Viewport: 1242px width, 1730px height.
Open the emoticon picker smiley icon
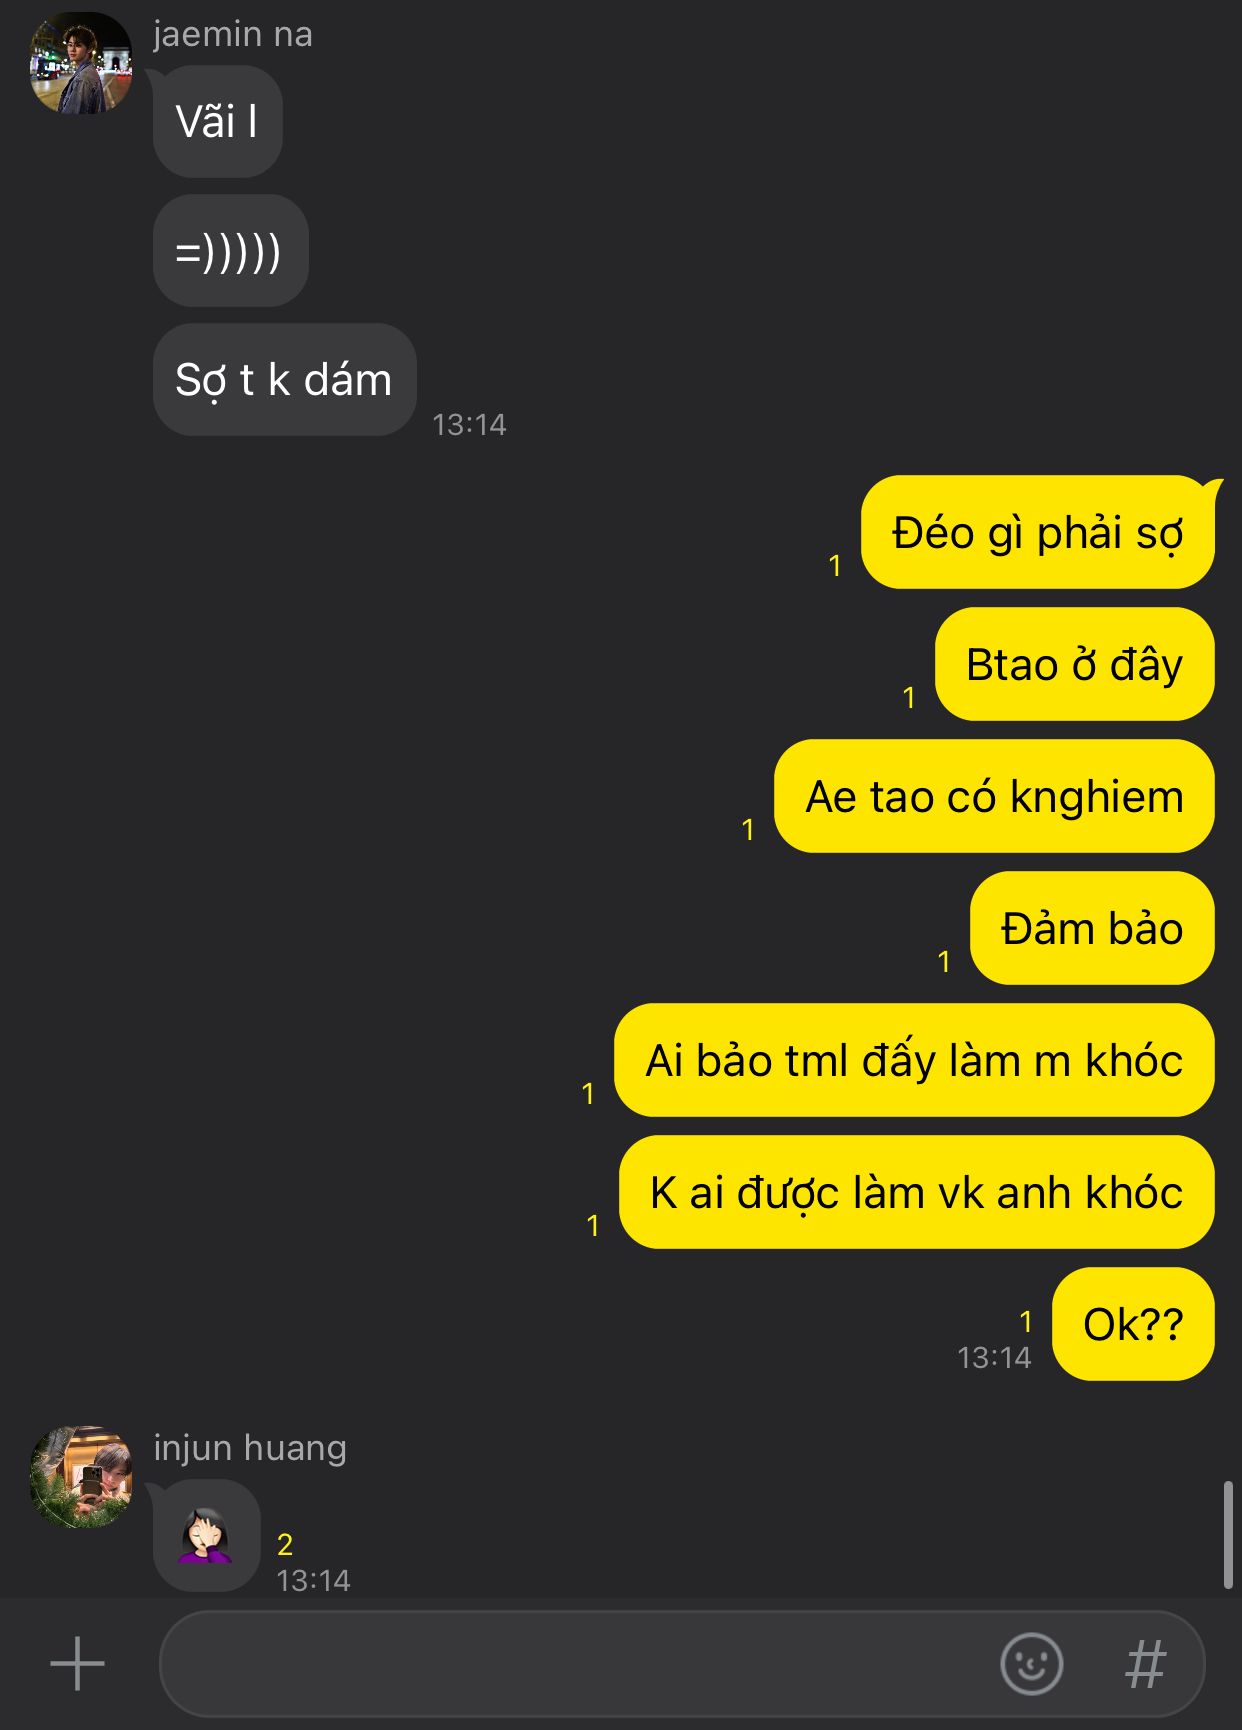pyautogui.click(x=1031, y=1664)
